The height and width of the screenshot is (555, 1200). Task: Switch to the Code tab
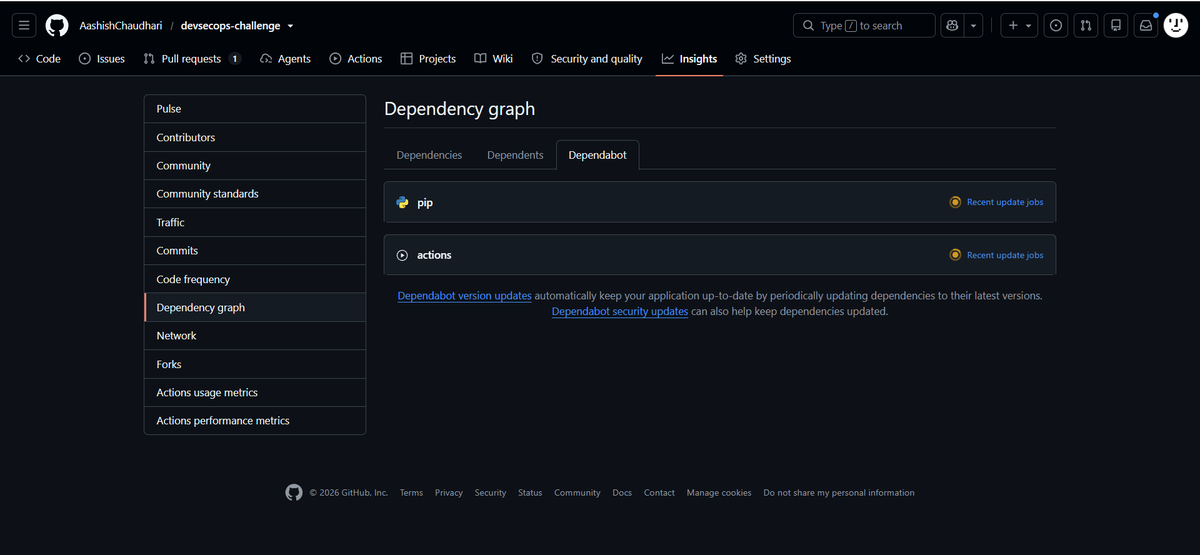tap(39, 59)
